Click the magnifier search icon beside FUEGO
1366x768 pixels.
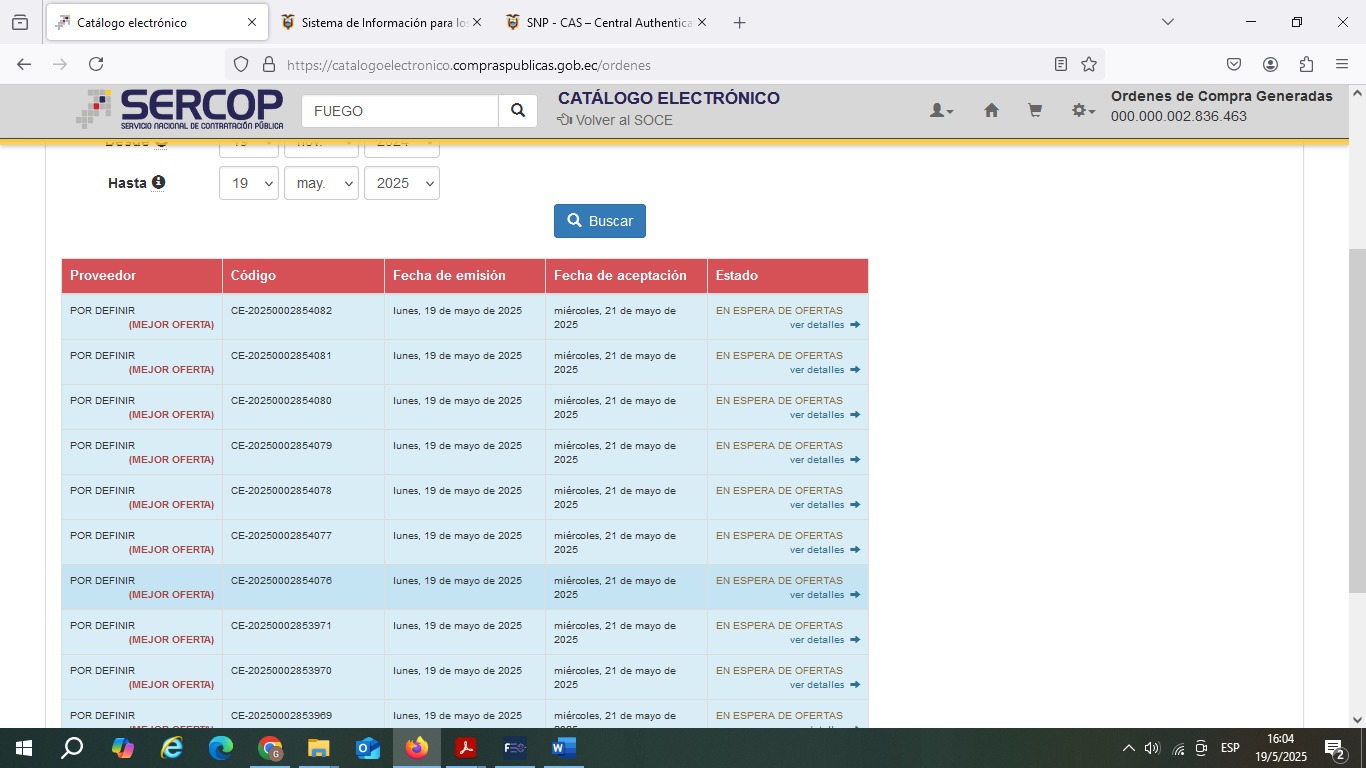(x=517, y=111)
